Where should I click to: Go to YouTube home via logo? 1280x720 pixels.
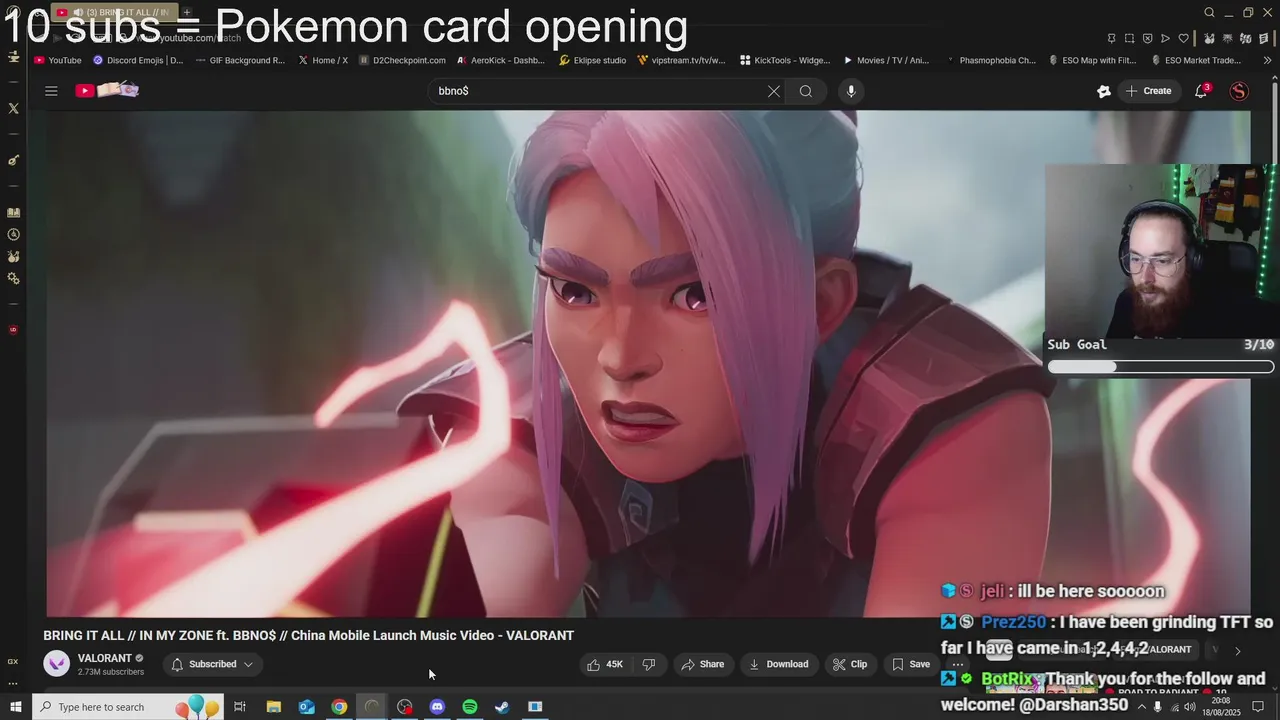[x=107, y=91]
